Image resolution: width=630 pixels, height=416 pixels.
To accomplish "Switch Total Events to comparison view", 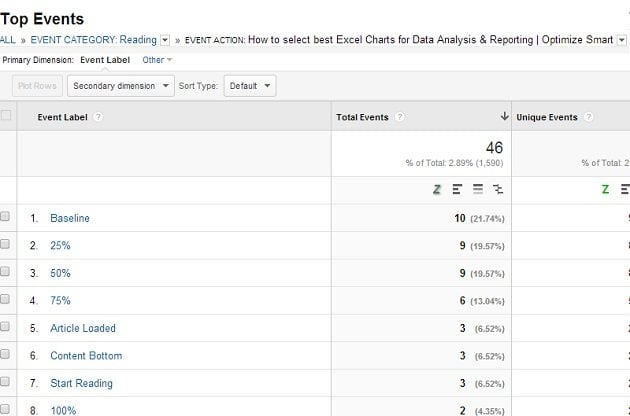I will (498, 189).
